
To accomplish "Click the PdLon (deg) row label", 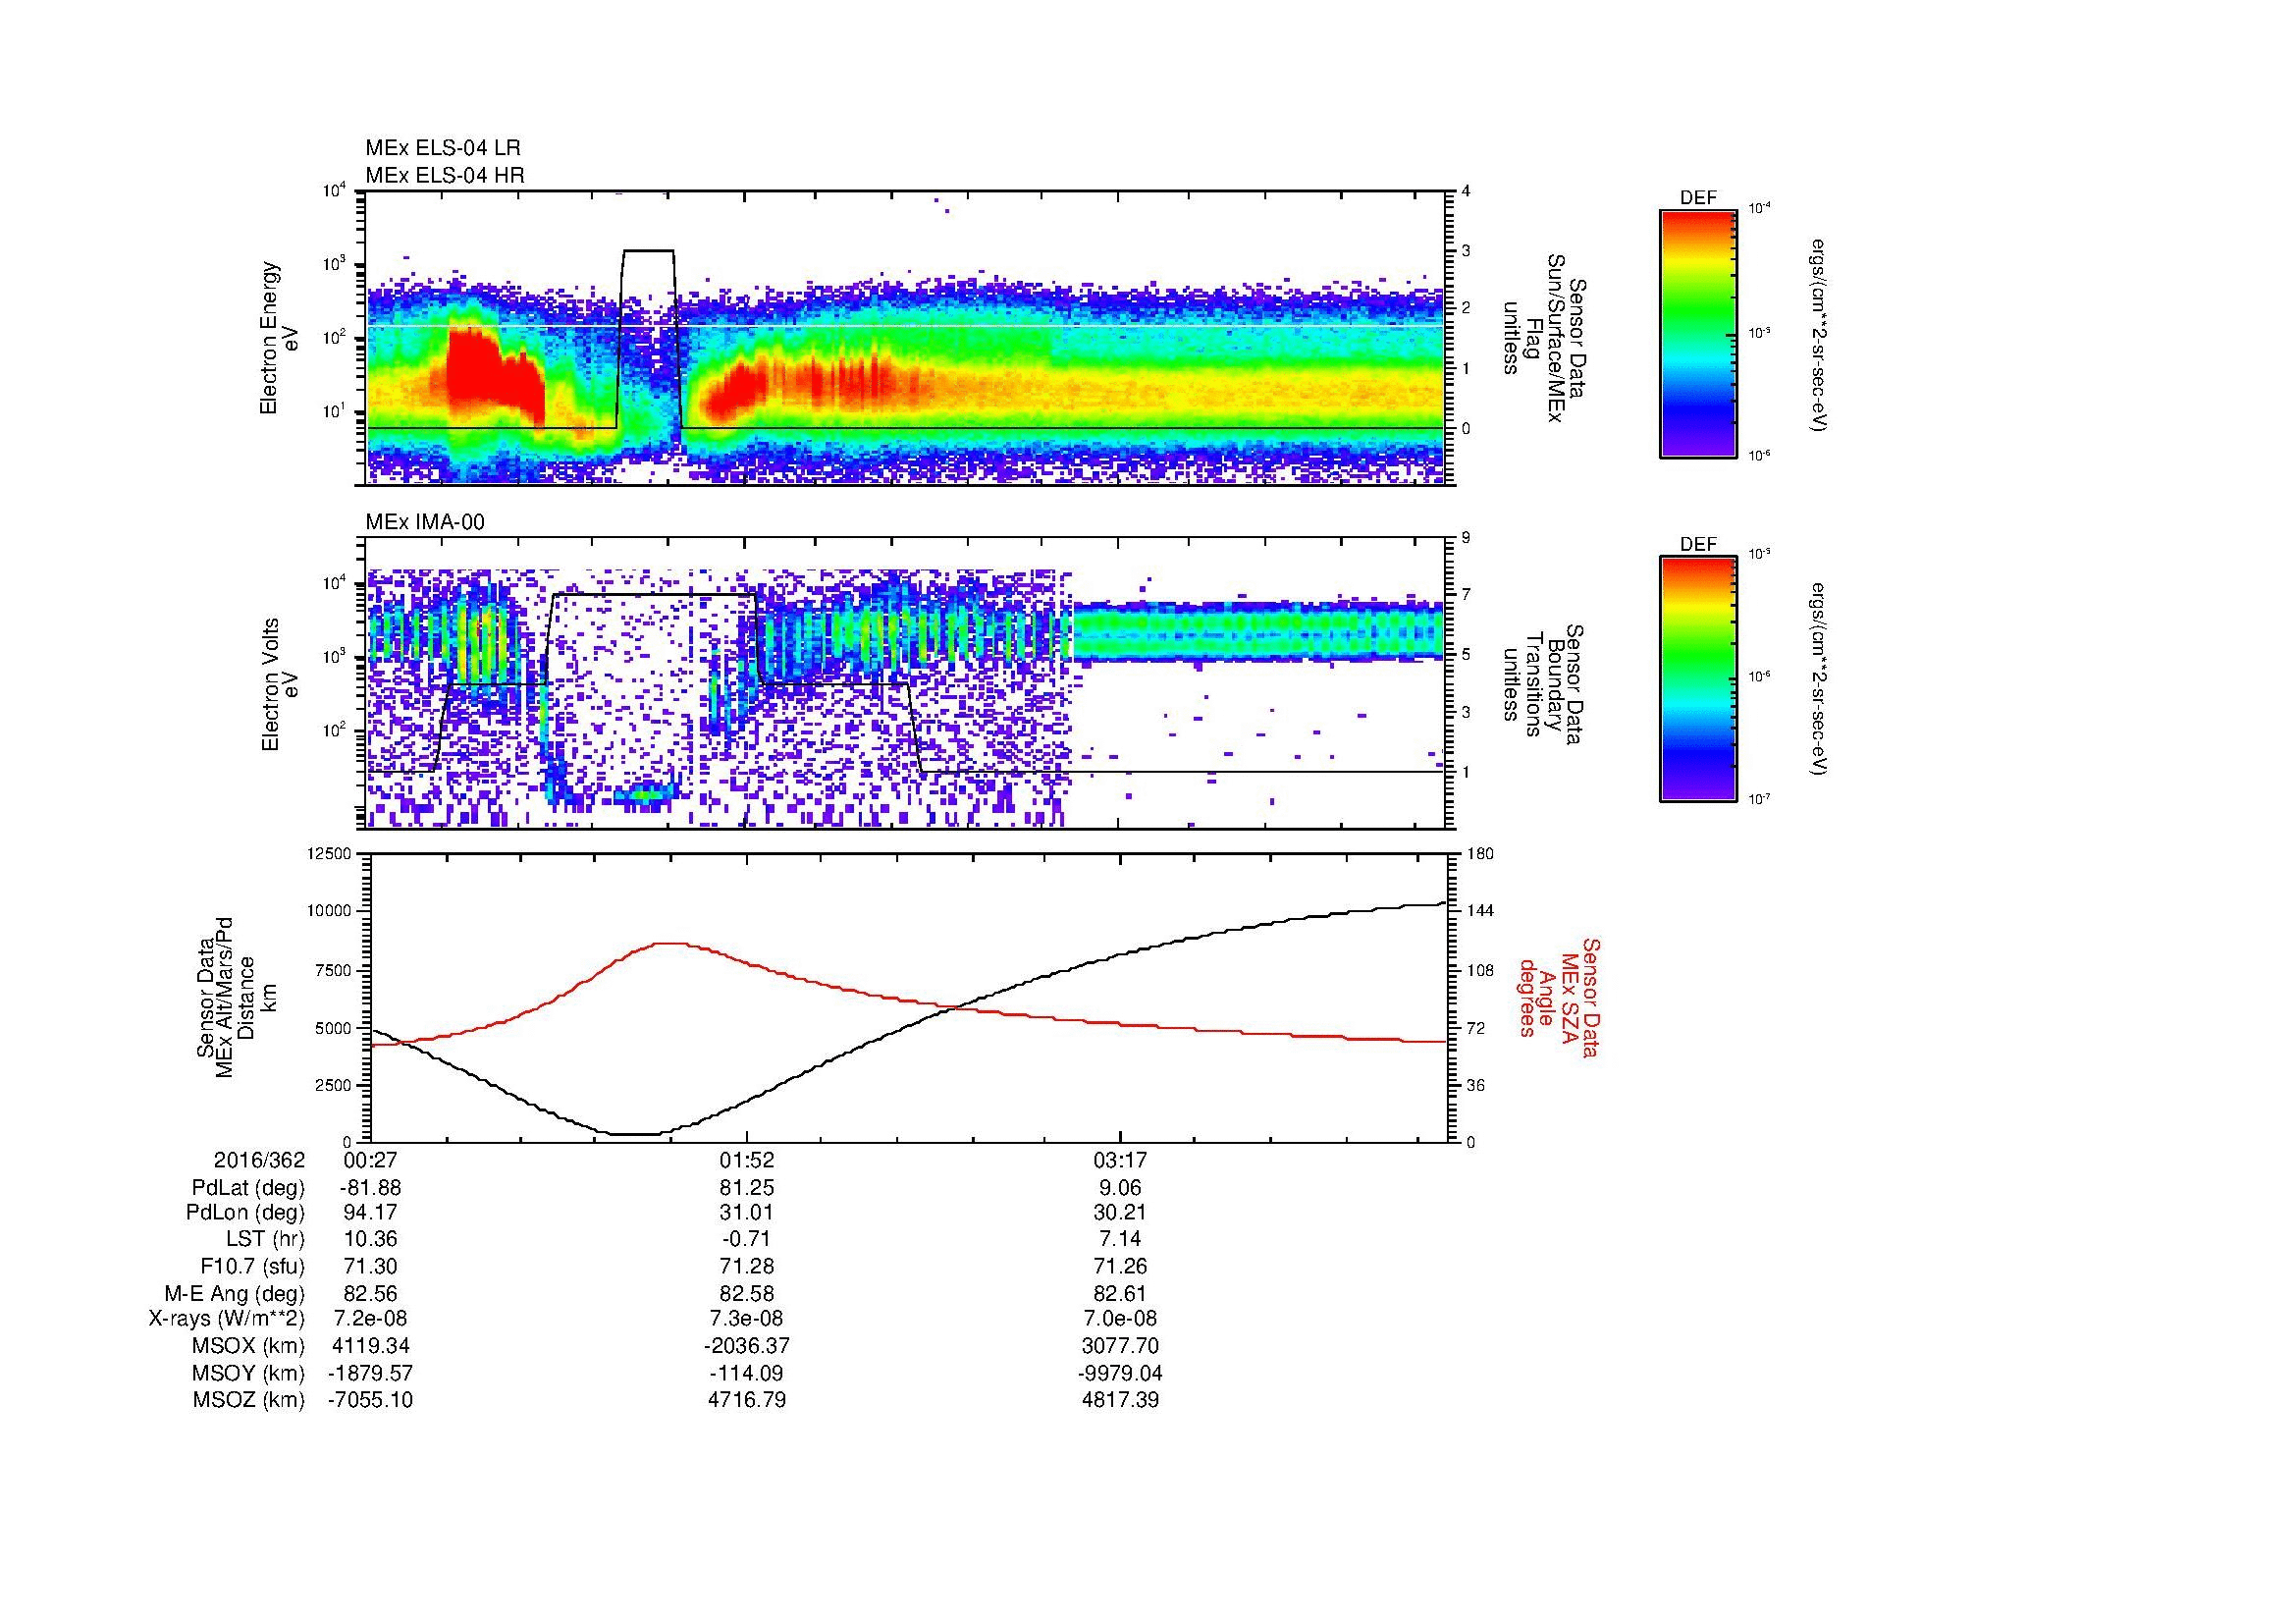I will click(246, 1213).
